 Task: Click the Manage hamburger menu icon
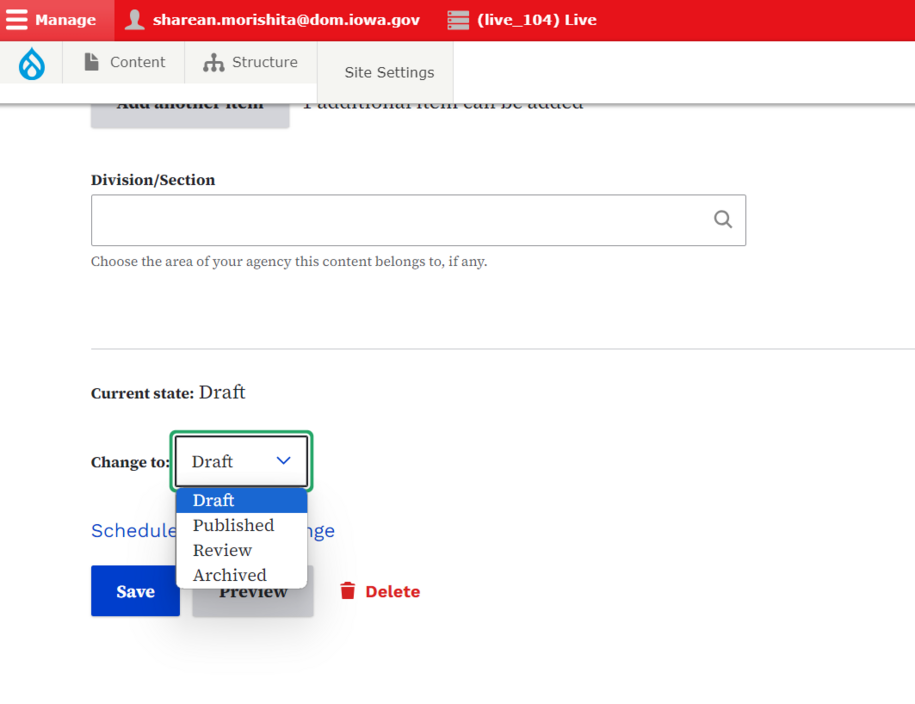[x=17, y=20]
